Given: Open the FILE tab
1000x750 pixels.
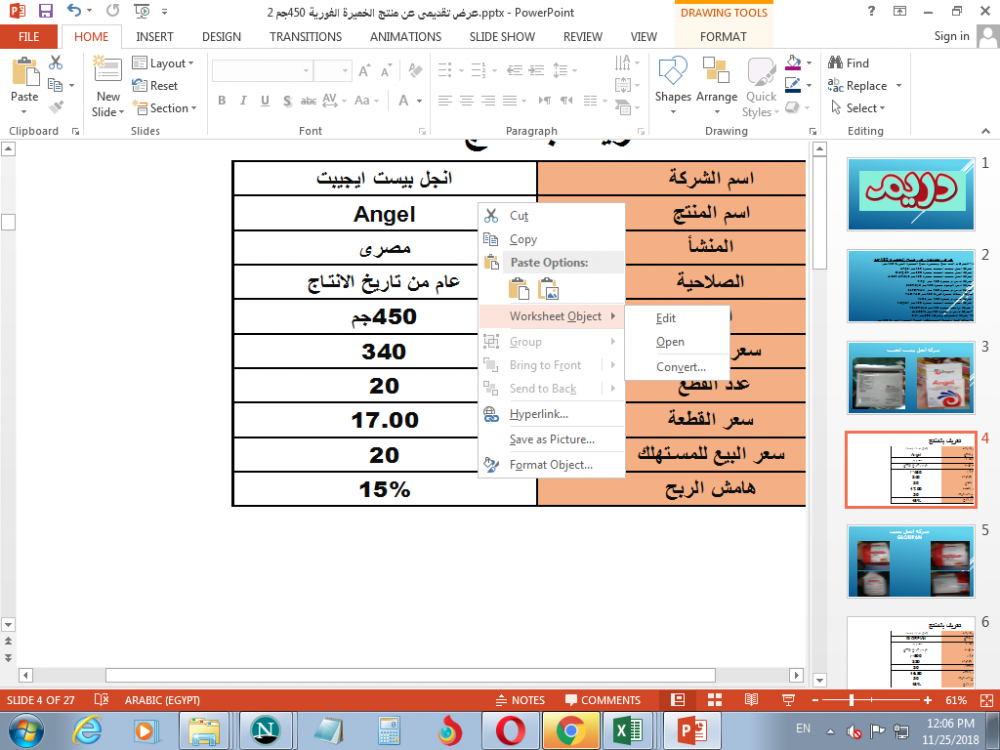Looking at the screenshot, I should (29, 36).
